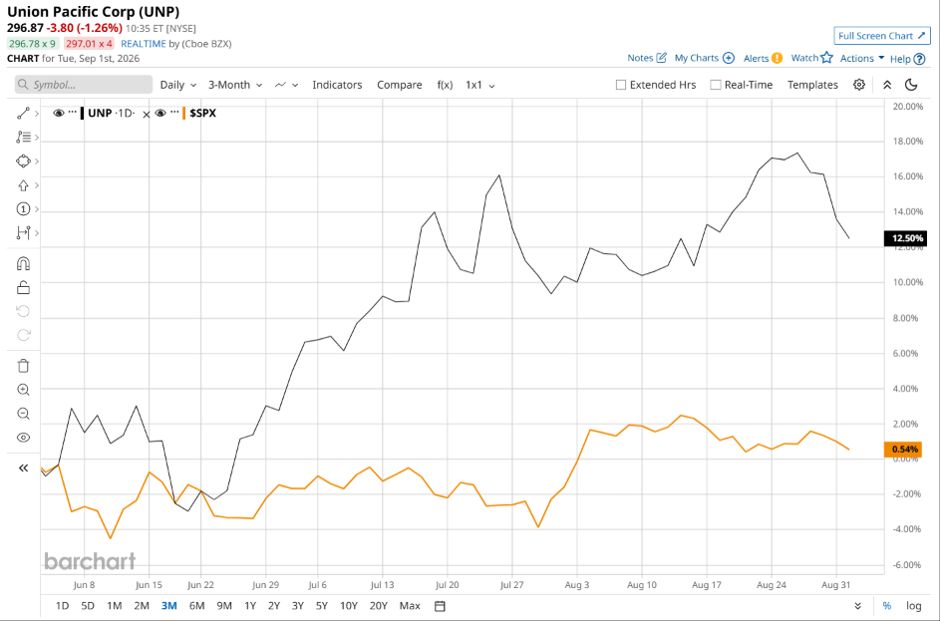Open the Daily frequency dropdown
This screenshot has height=621, width=940.
[178, 85]
